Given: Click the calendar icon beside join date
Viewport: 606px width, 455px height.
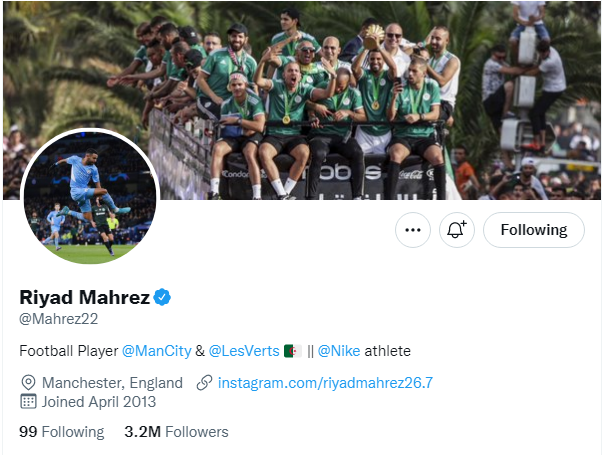Looking at the screenshot, I should coord(28,402).
